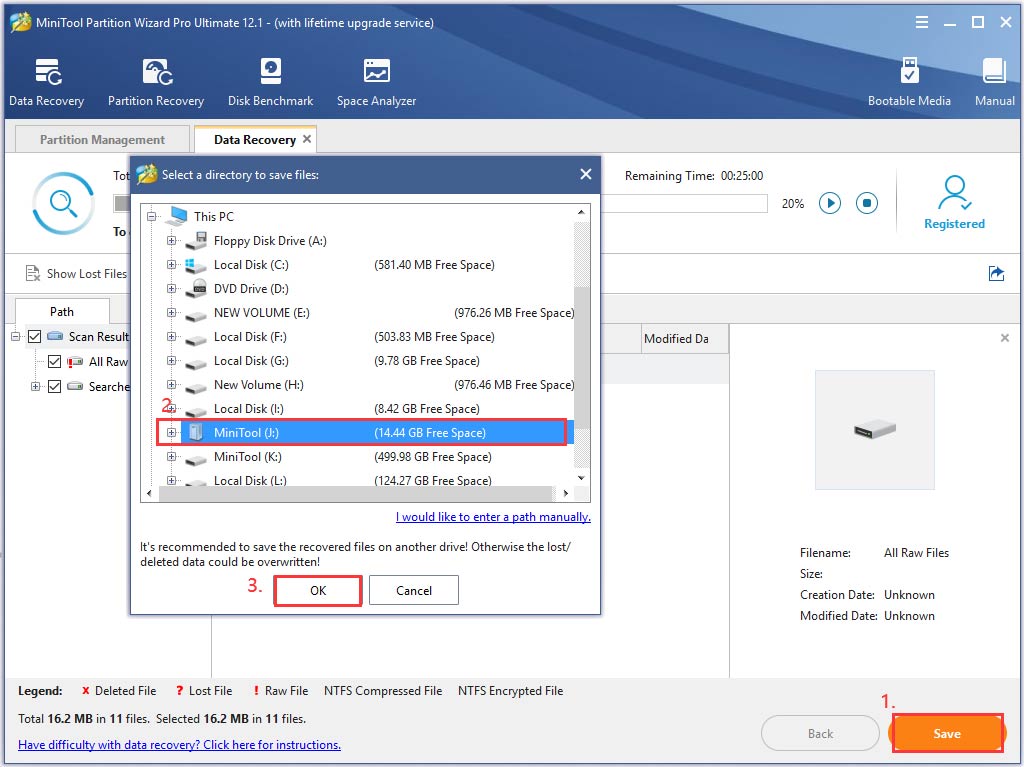Click the Registered link text
This screenshot has height=767, width=1024.
954,223
